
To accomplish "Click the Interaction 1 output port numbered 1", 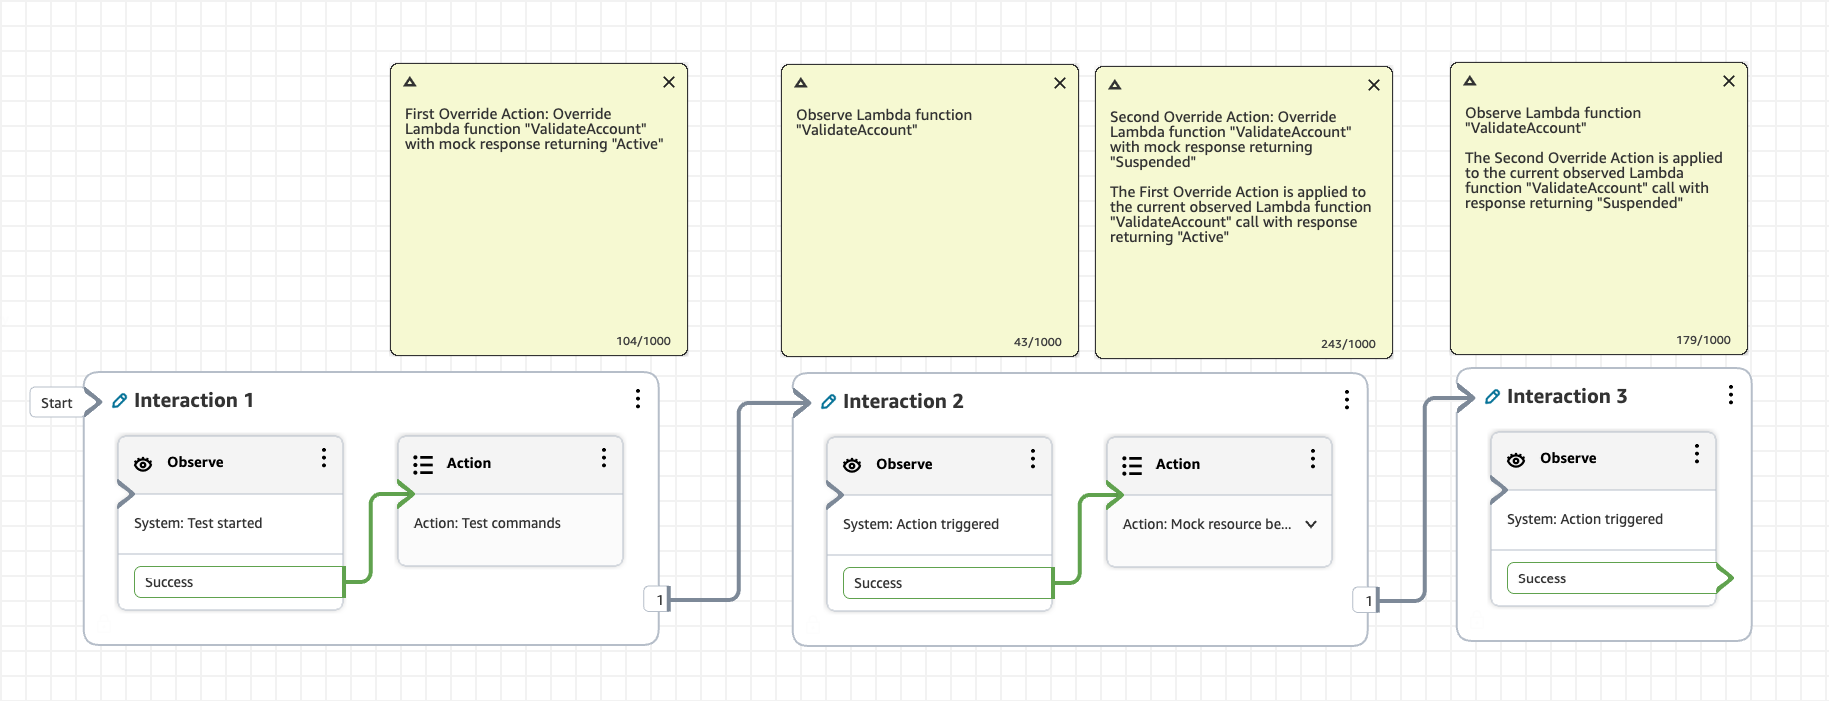I will click(658, 599).
